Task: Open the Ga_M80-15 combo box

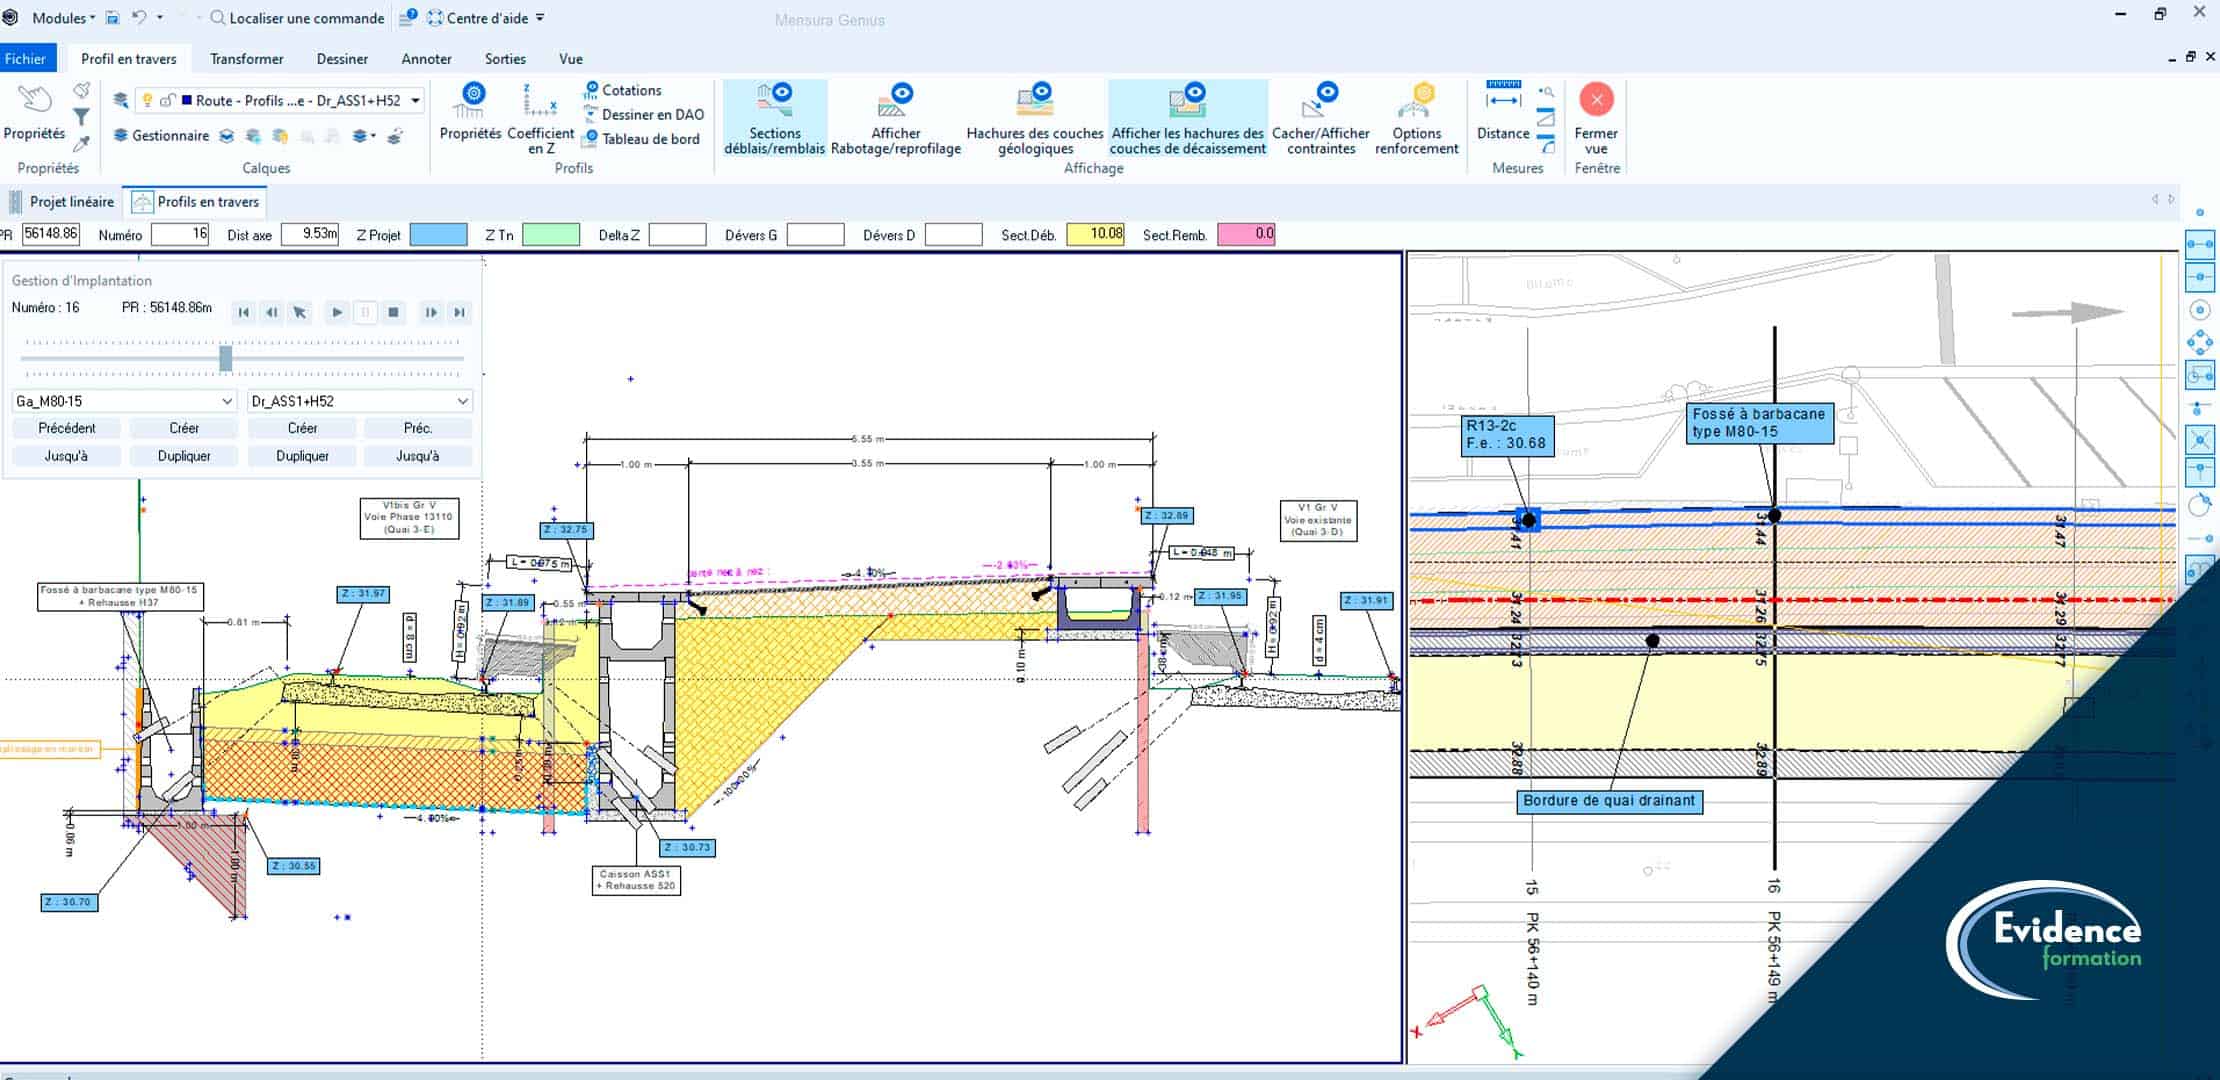Action: [x=124, y=401]
